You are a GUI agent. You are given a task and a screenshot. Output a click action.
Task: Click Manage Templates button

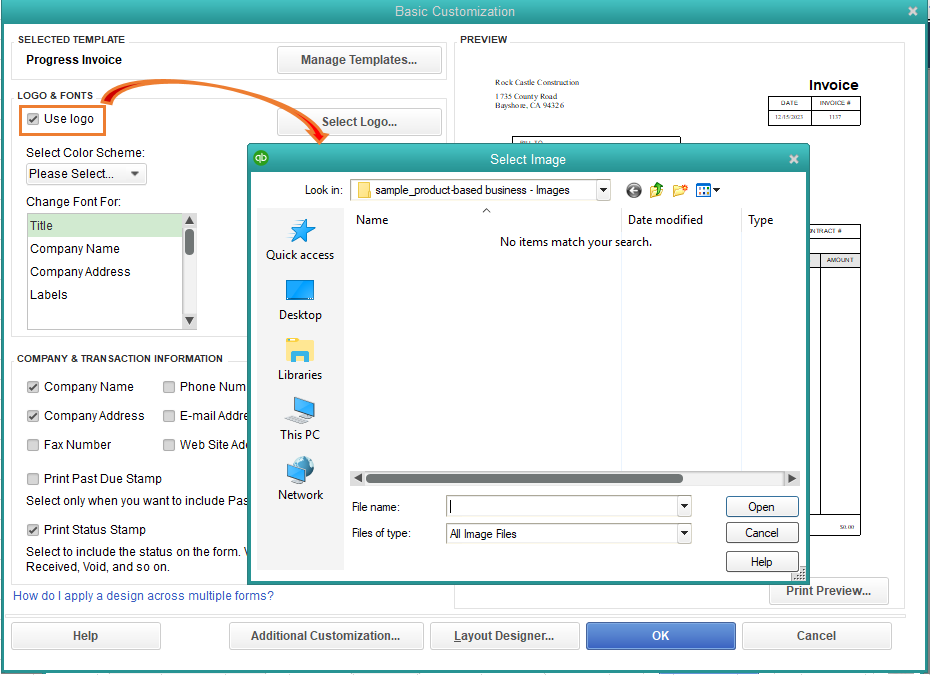pos(359,60)
